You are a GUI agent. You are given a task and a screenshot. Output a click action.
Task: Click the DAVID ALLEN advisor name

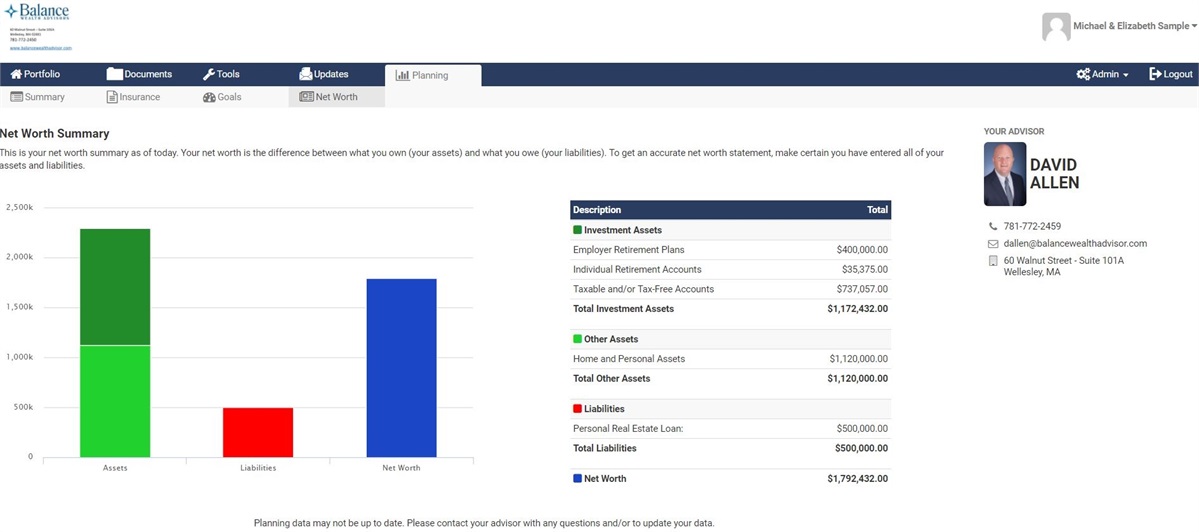point(1054,174)
